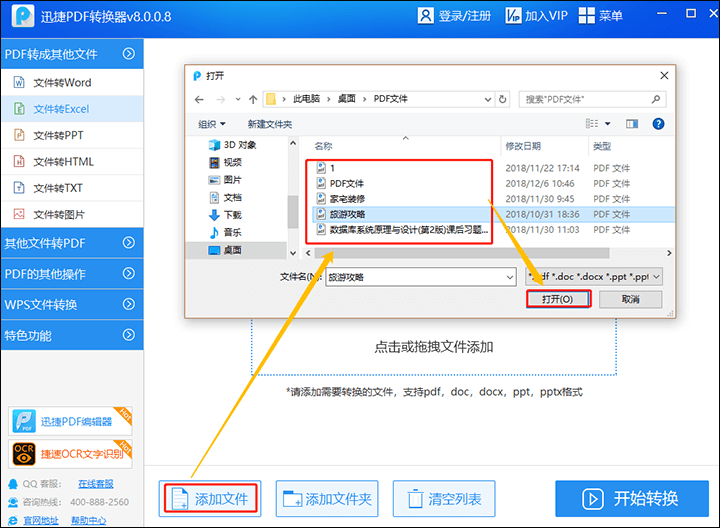Expand the address bar path dropdown
This screenshot has height=528, width=720.
tap(488, 99)
